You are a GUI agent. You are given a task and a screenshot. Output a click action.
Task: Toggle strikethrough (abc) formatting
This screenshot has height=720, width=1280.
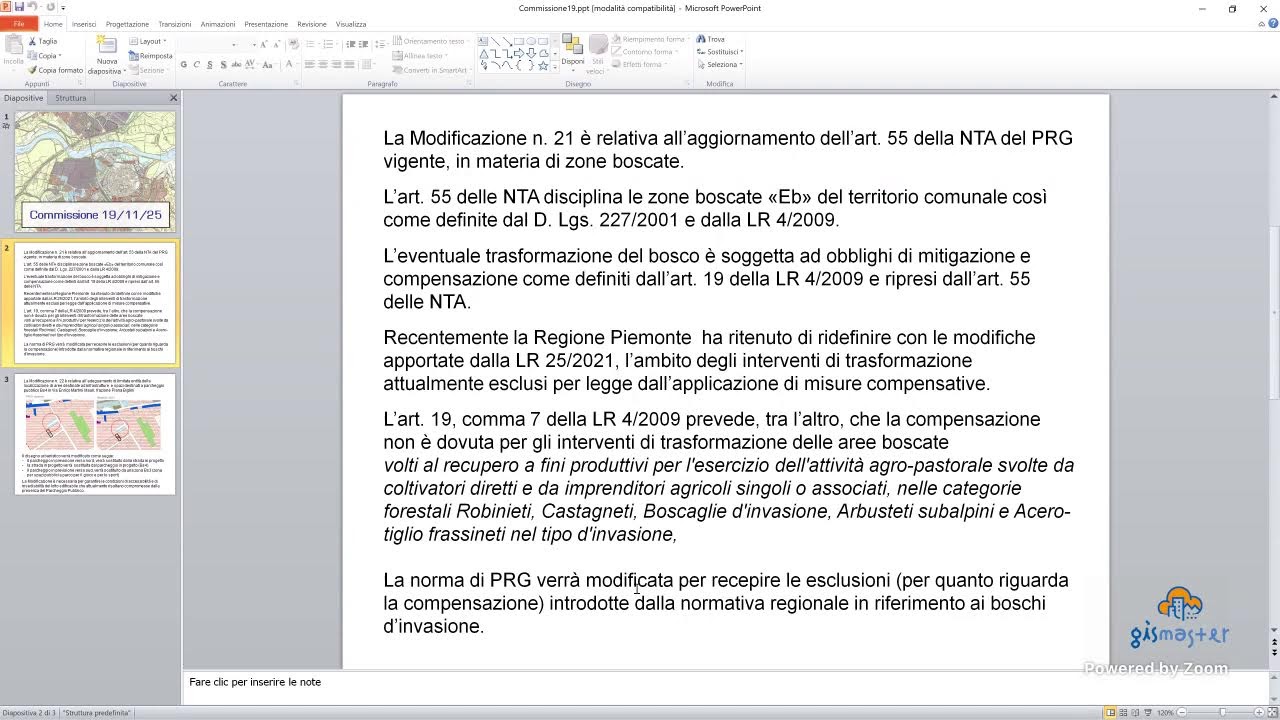(235, 64)
